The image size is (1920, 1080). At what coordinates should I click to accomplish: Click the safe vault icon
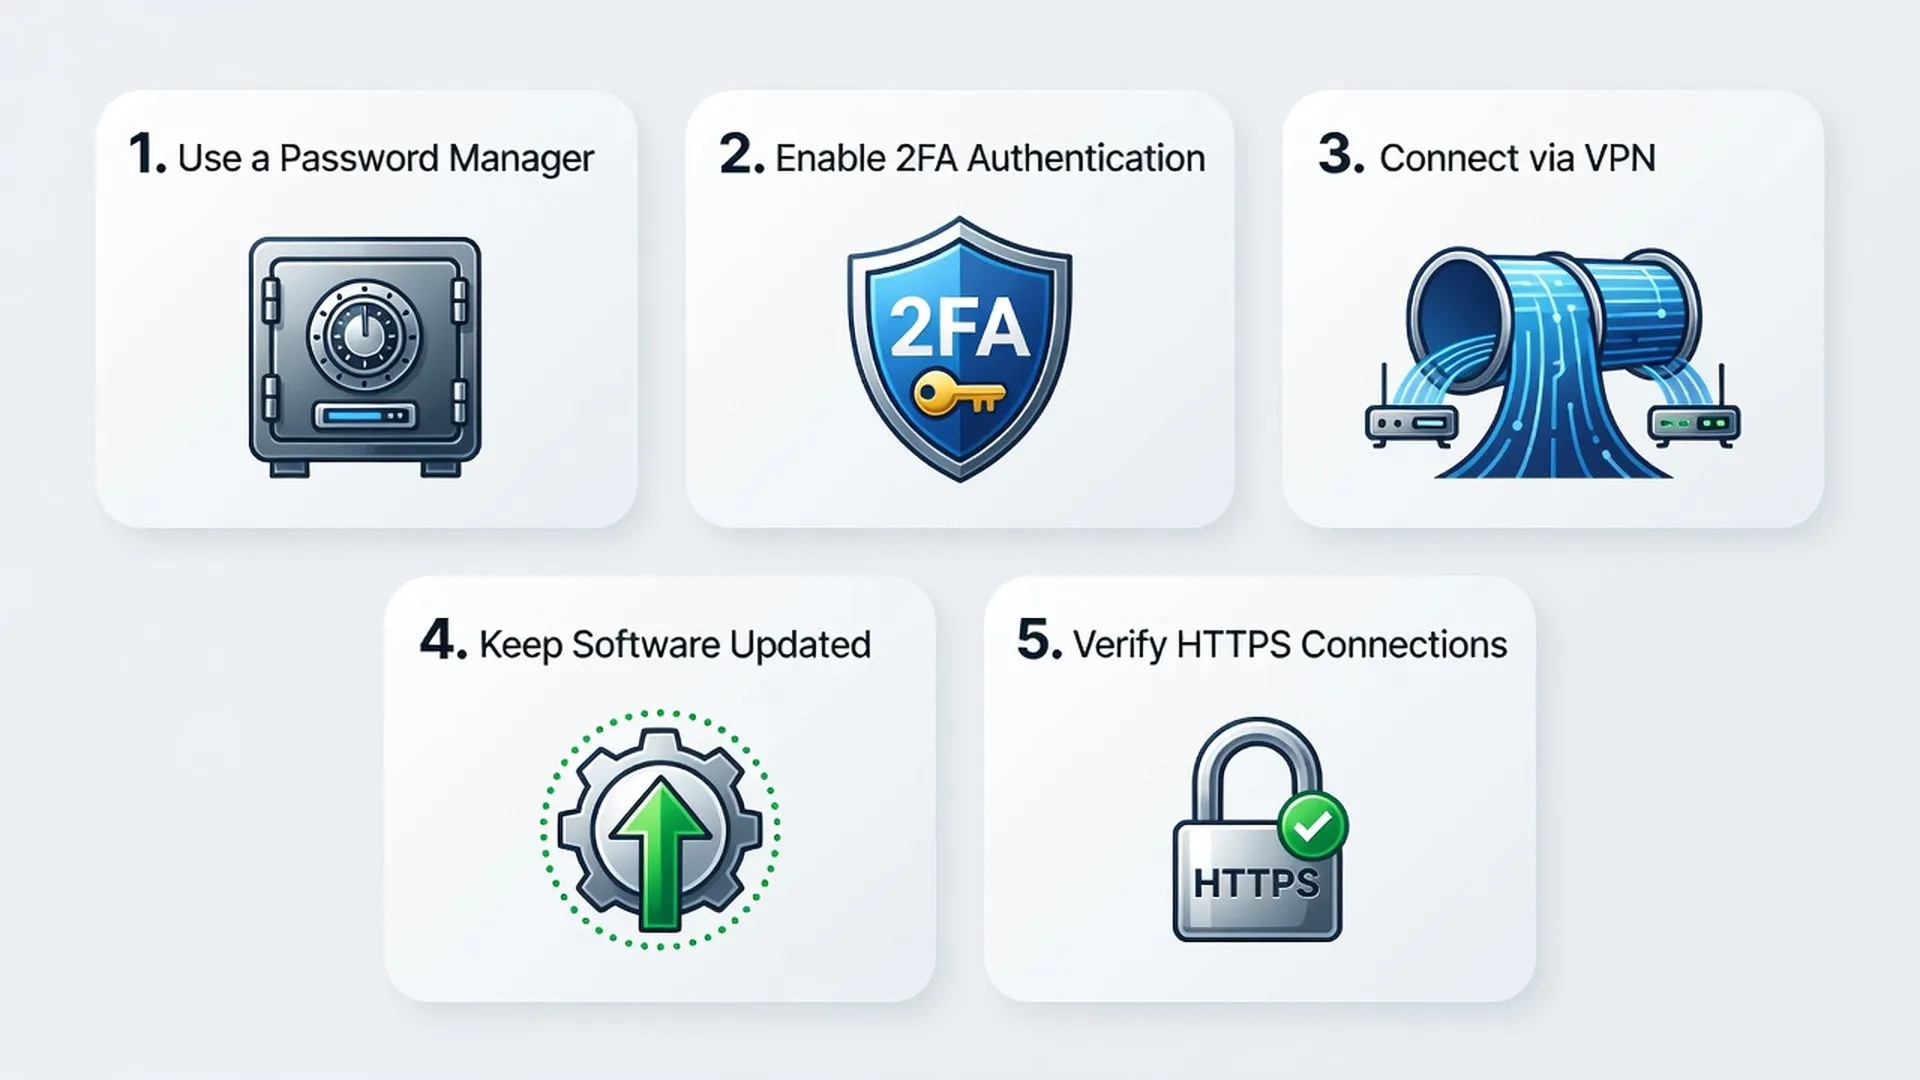(365, 357)
